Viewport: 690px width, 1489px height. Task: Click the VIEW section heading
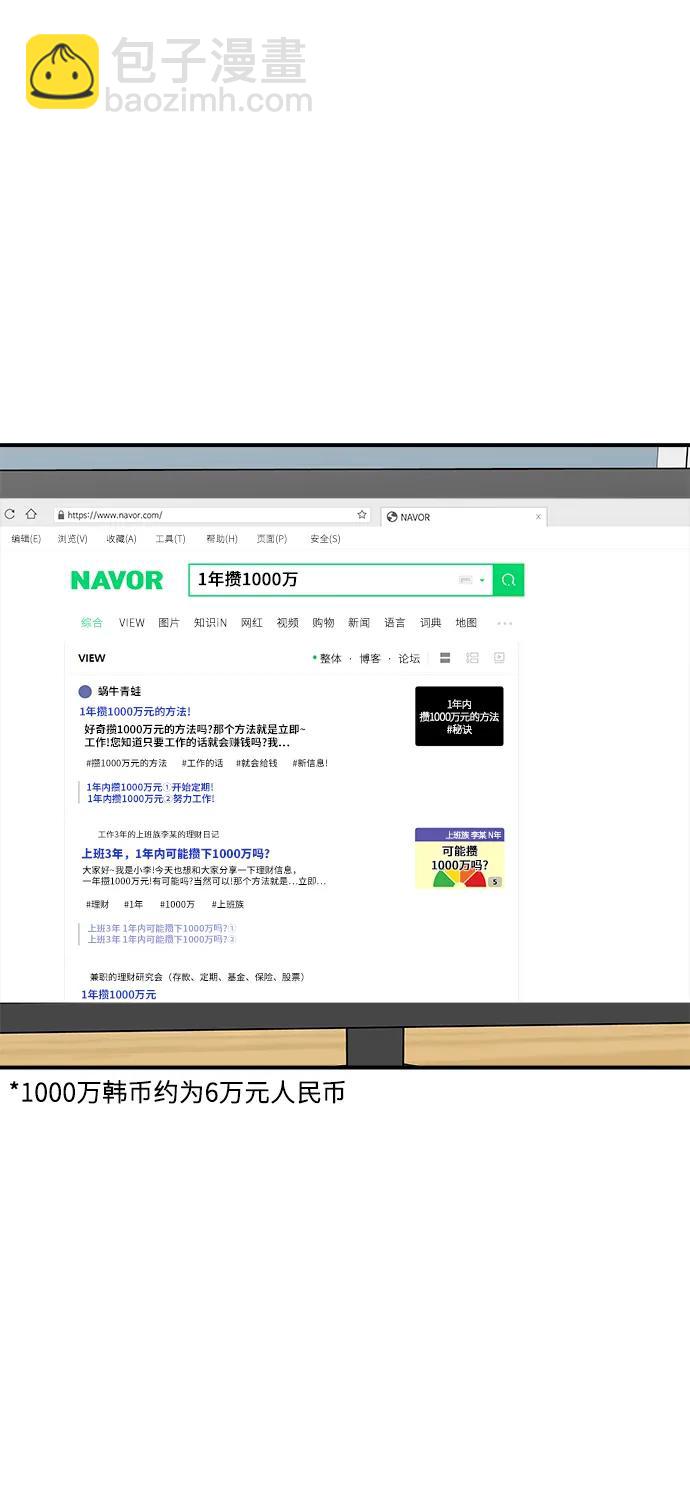pos(91,658)
